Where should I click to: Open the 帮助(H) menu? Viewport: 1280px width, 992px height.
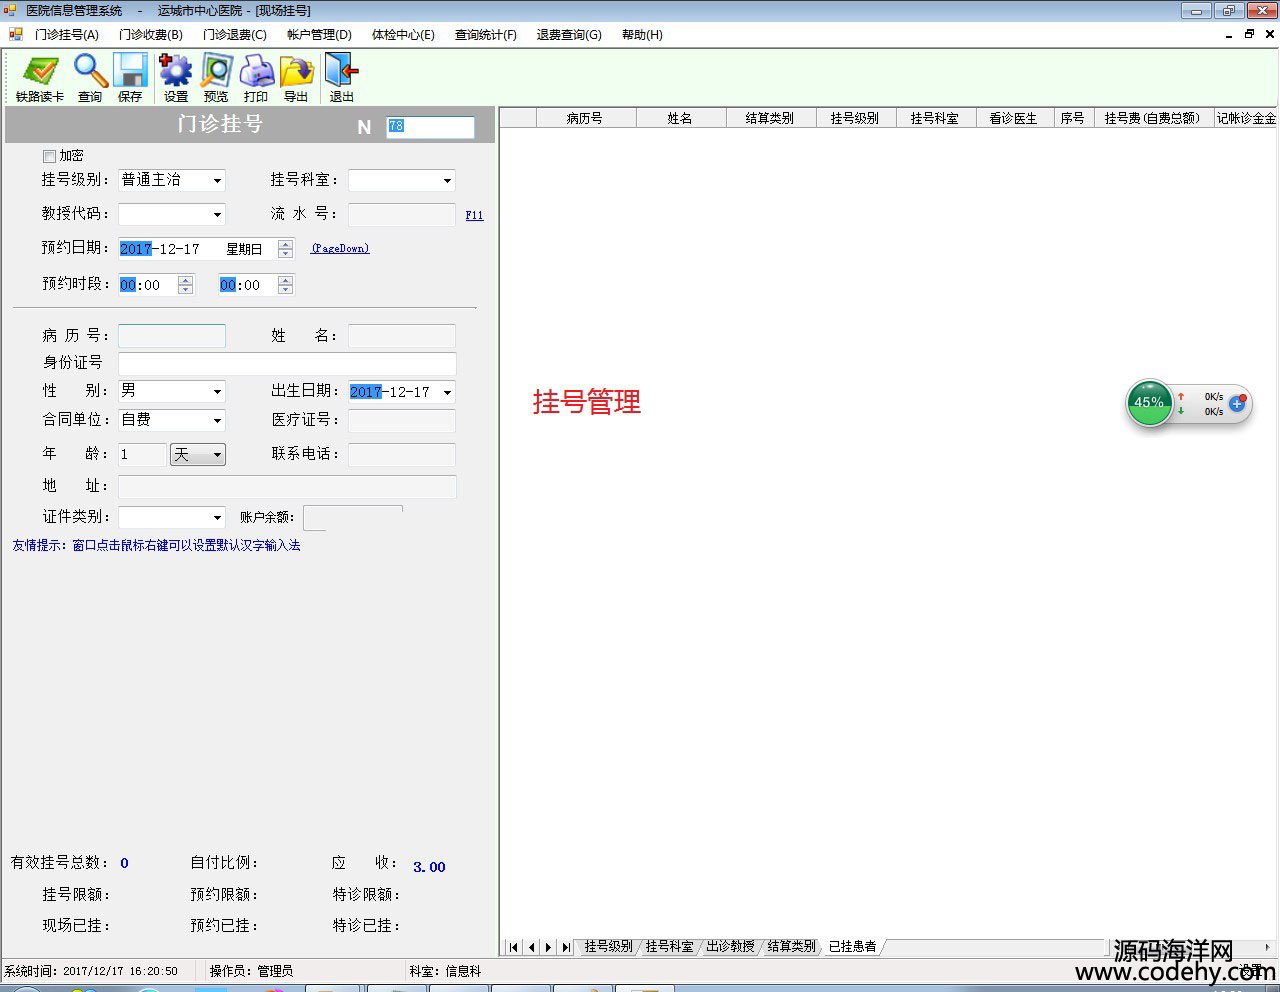(x=642, y=35)
